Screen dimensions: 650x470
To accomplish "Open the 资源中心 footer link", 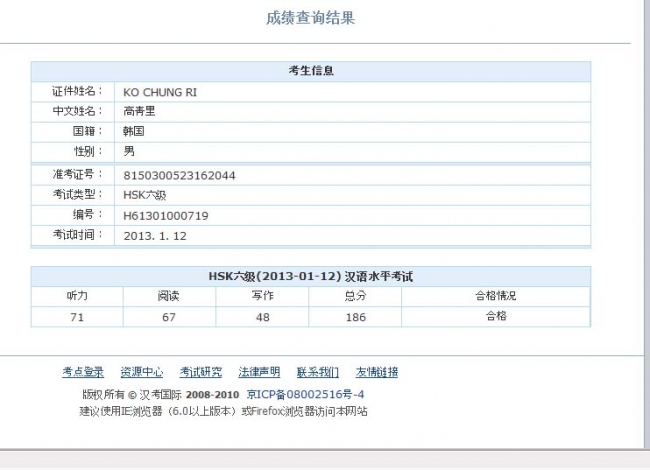I will pos(142,372).
